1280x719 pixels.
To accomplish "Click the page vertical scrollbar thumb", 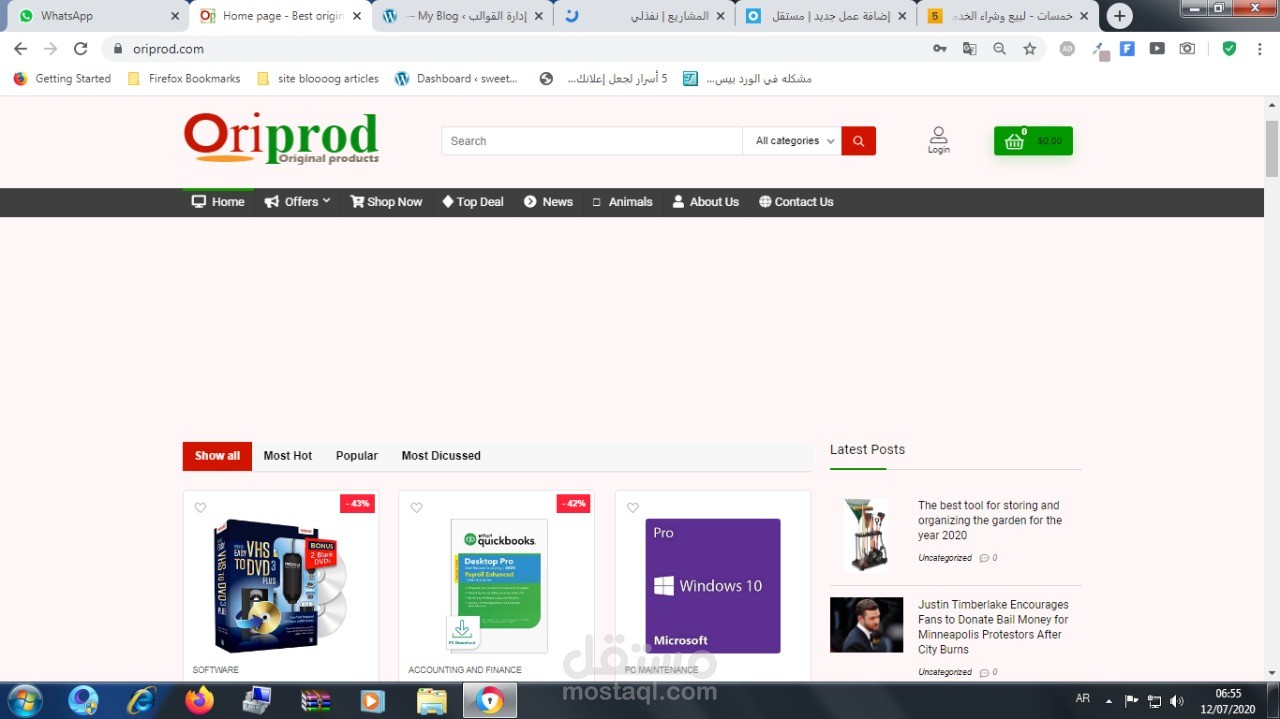I will click(1272, 148).
